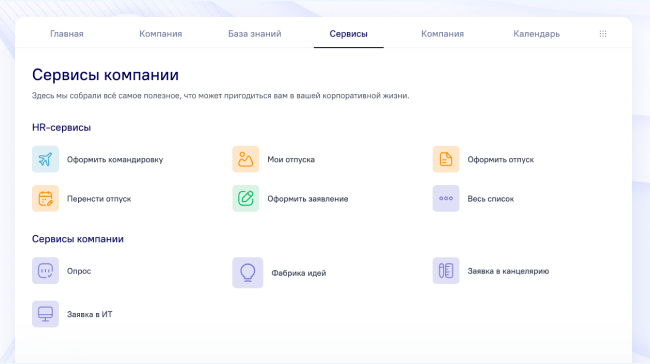Open the Фабрика идей link
This screenshot has height=364, width=650.
[x=298, y=273]
